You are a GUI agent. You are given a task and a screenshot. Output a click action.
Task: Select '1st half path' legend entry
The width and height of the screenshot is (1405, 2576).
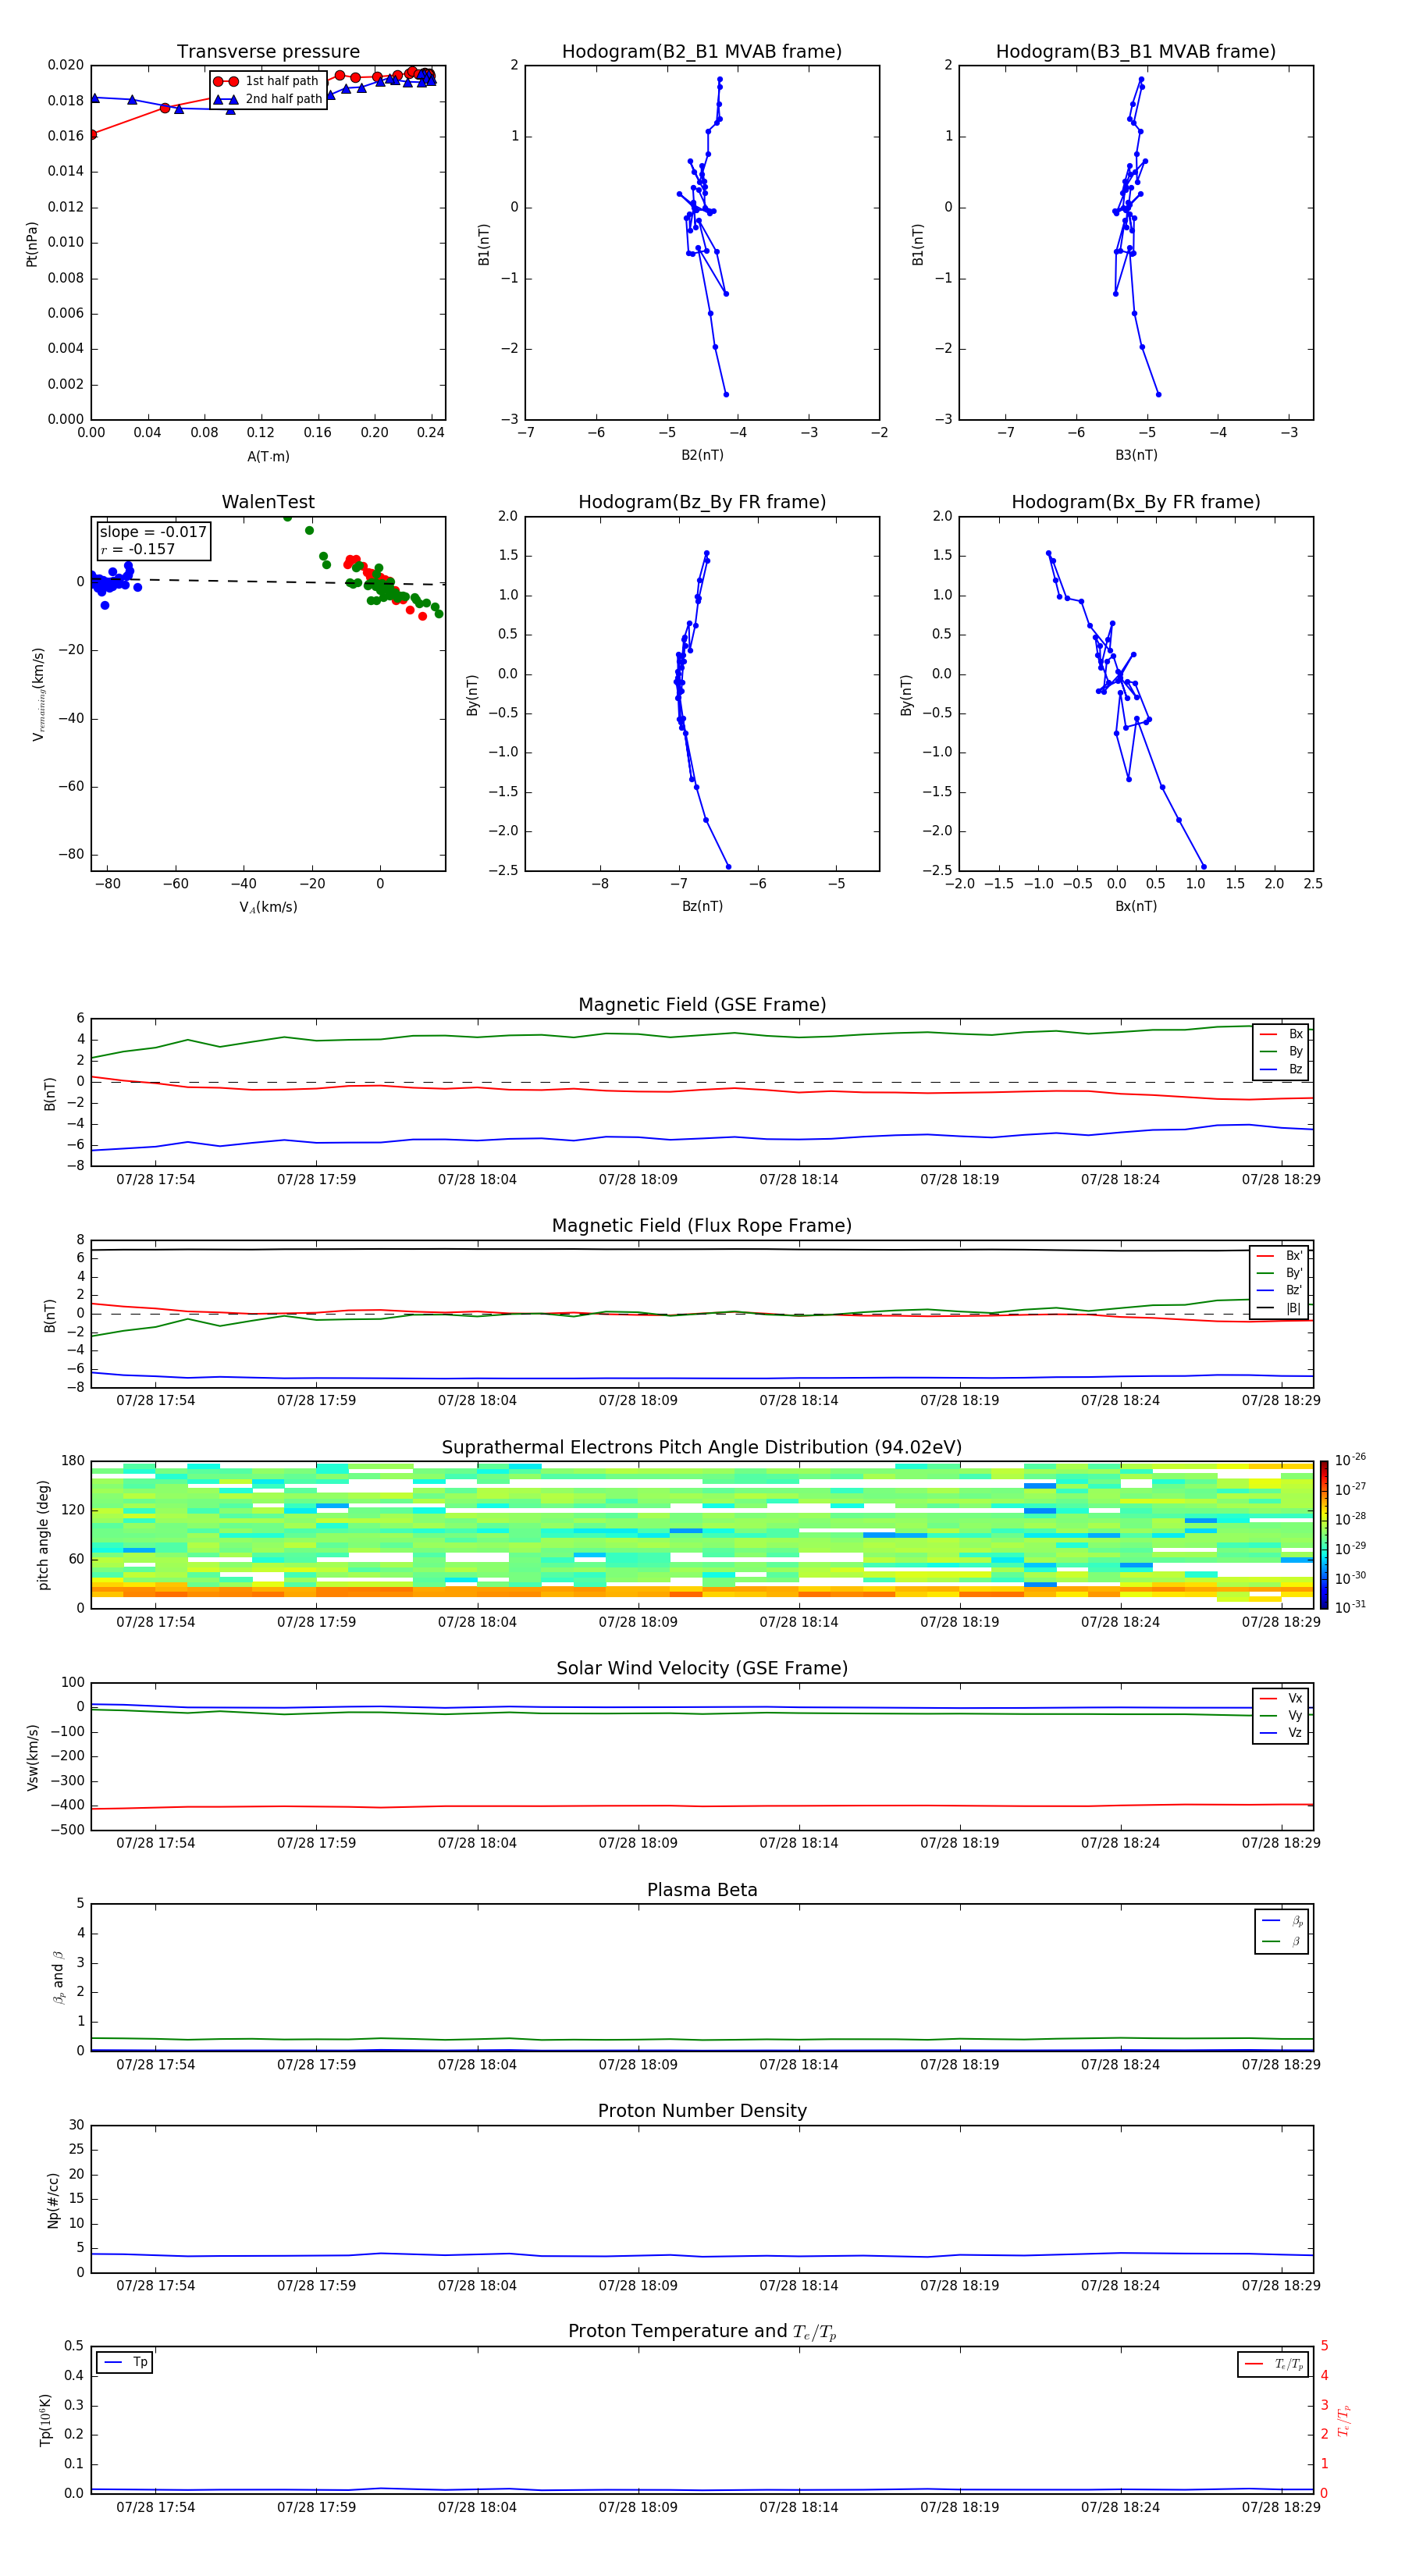click(267, 81)
